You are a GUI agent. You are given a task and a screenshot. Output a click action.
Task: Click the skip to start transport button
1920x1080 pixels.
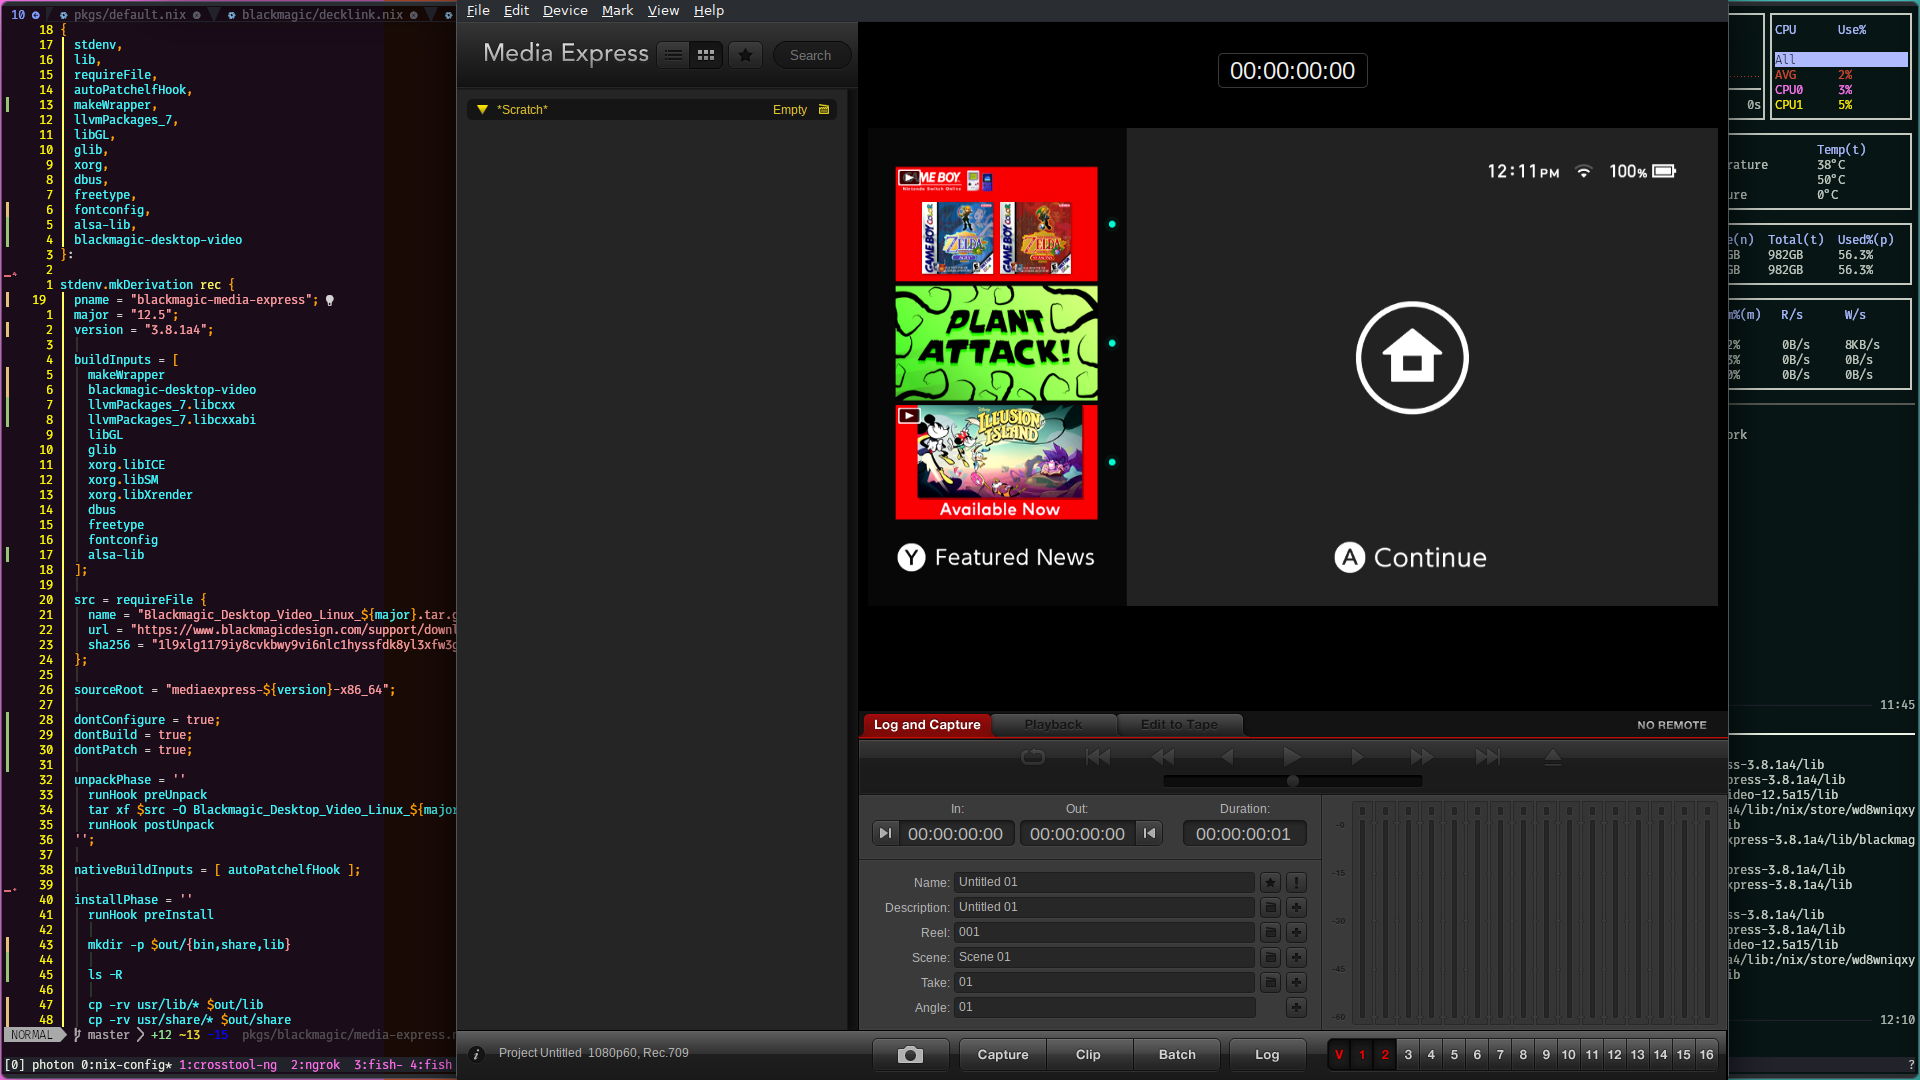1098,757
